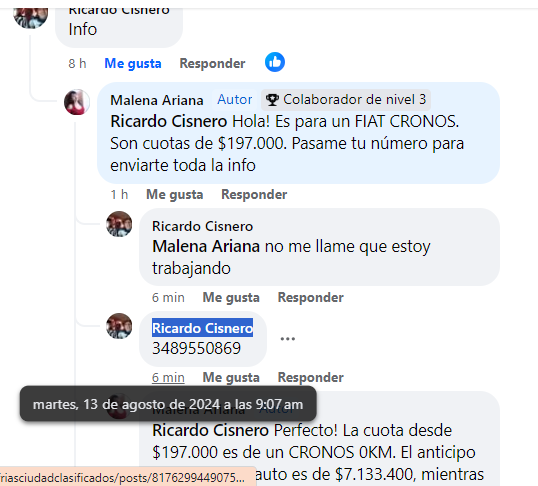Click Ricardo Cisnero avatar on Info comment

[x=31, y=15]
